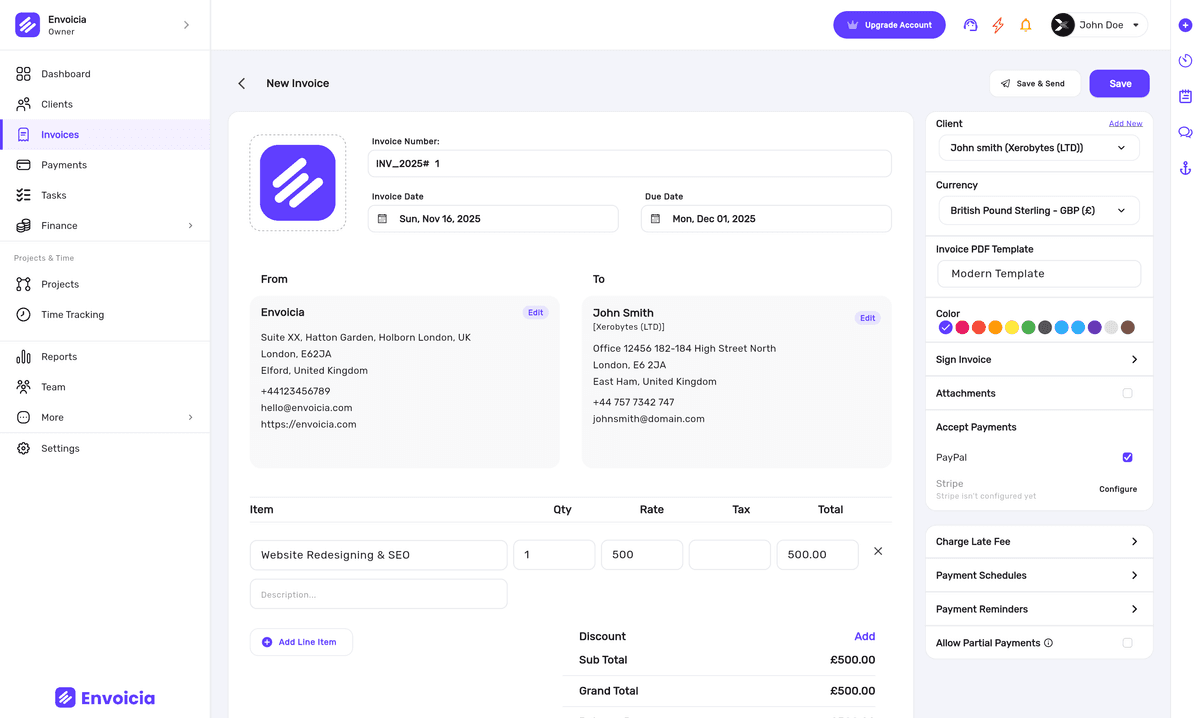Enable the Attachments checkbox
1200x718 pixels.
pos(1127,393)
